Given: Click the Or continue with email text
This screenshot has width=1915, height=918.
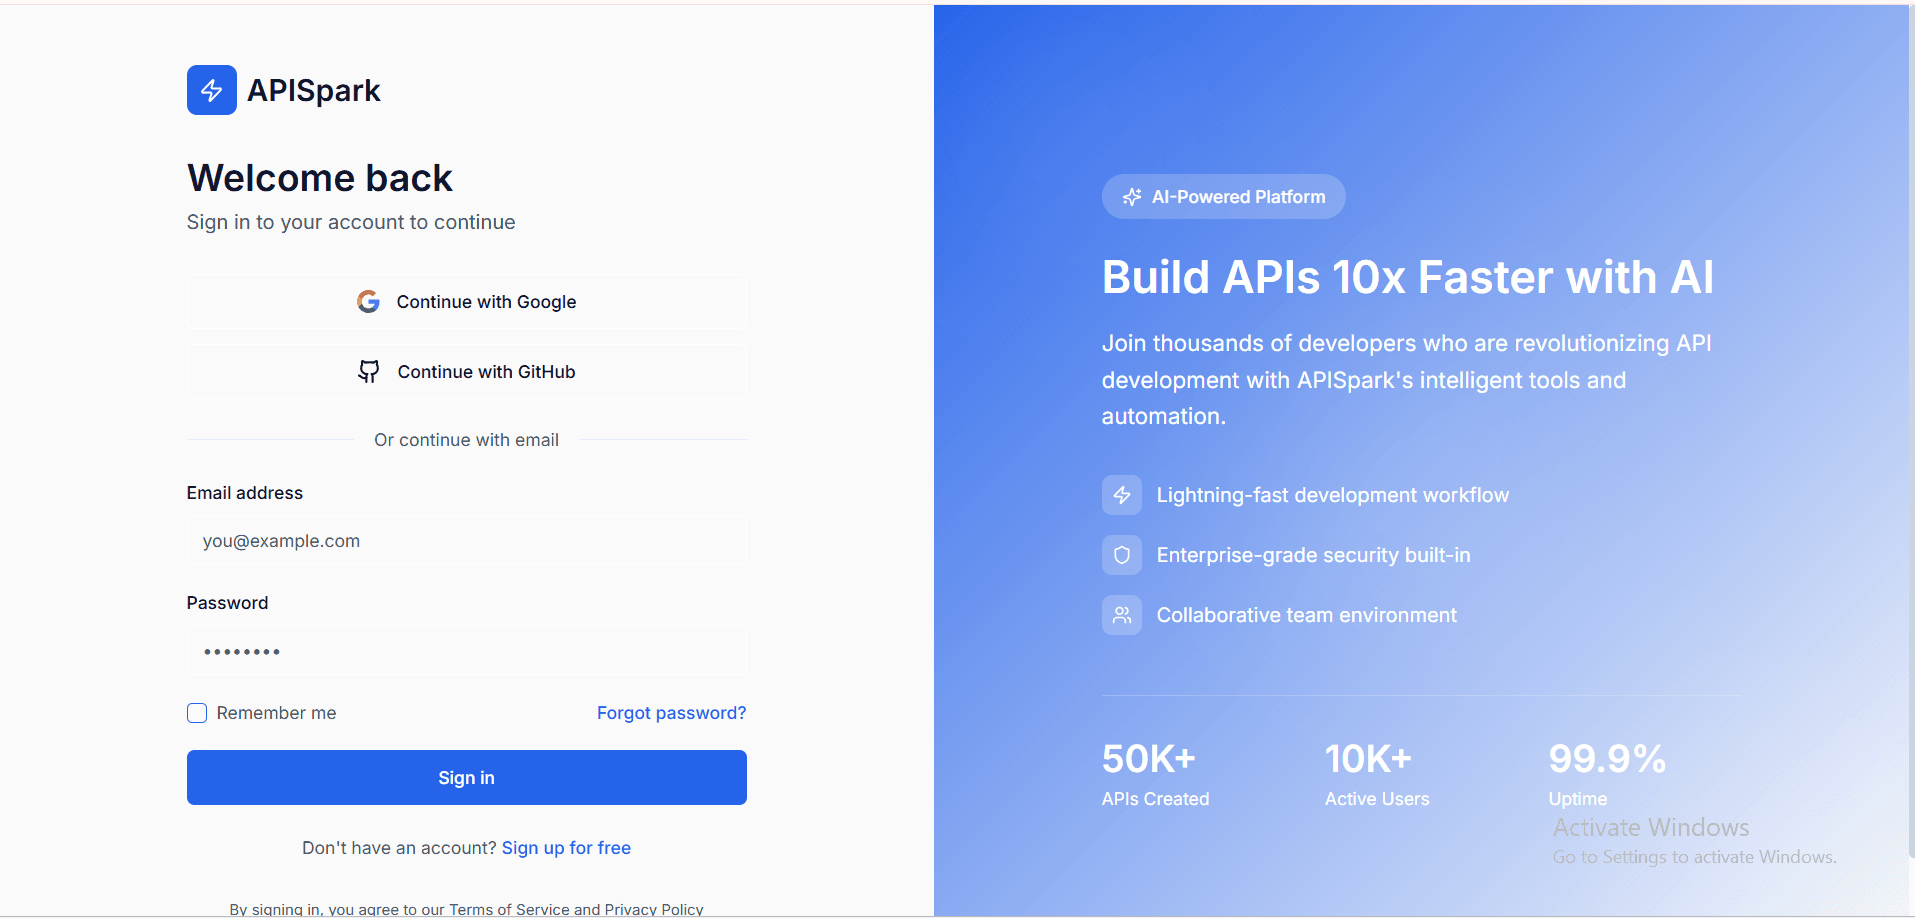Looking at the screenshot, I should pyautogui.click(x=467, y=440).
